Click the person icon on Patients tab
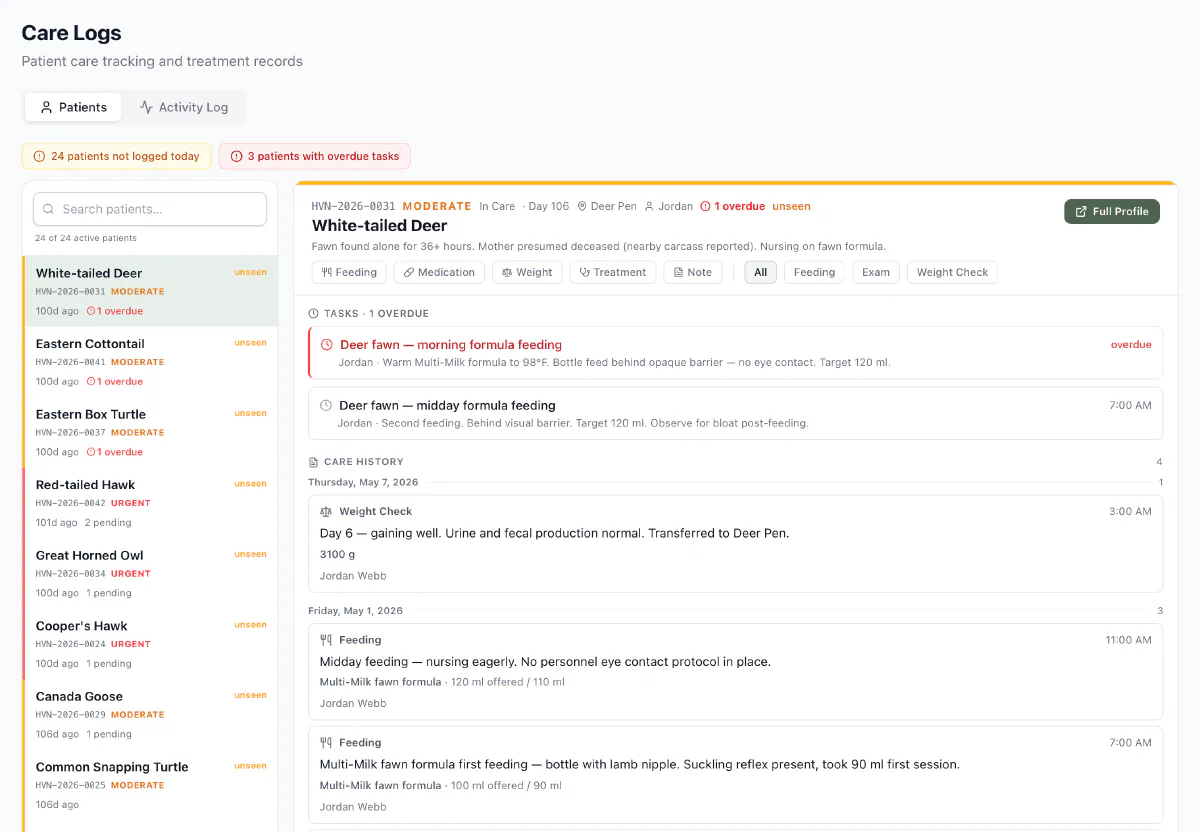Screen dimensions: 1200x832 click(x=46, y=107)
